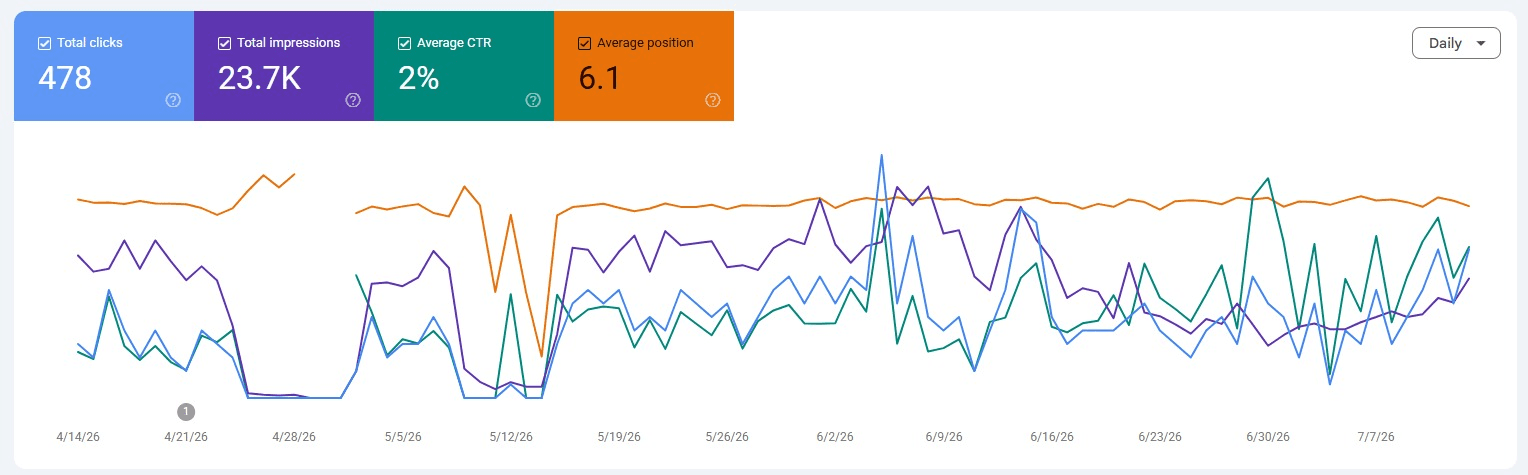Open the Daily granularity dropdown
The width and height of the screenshot is (1528, 475).
(1456, 43)
